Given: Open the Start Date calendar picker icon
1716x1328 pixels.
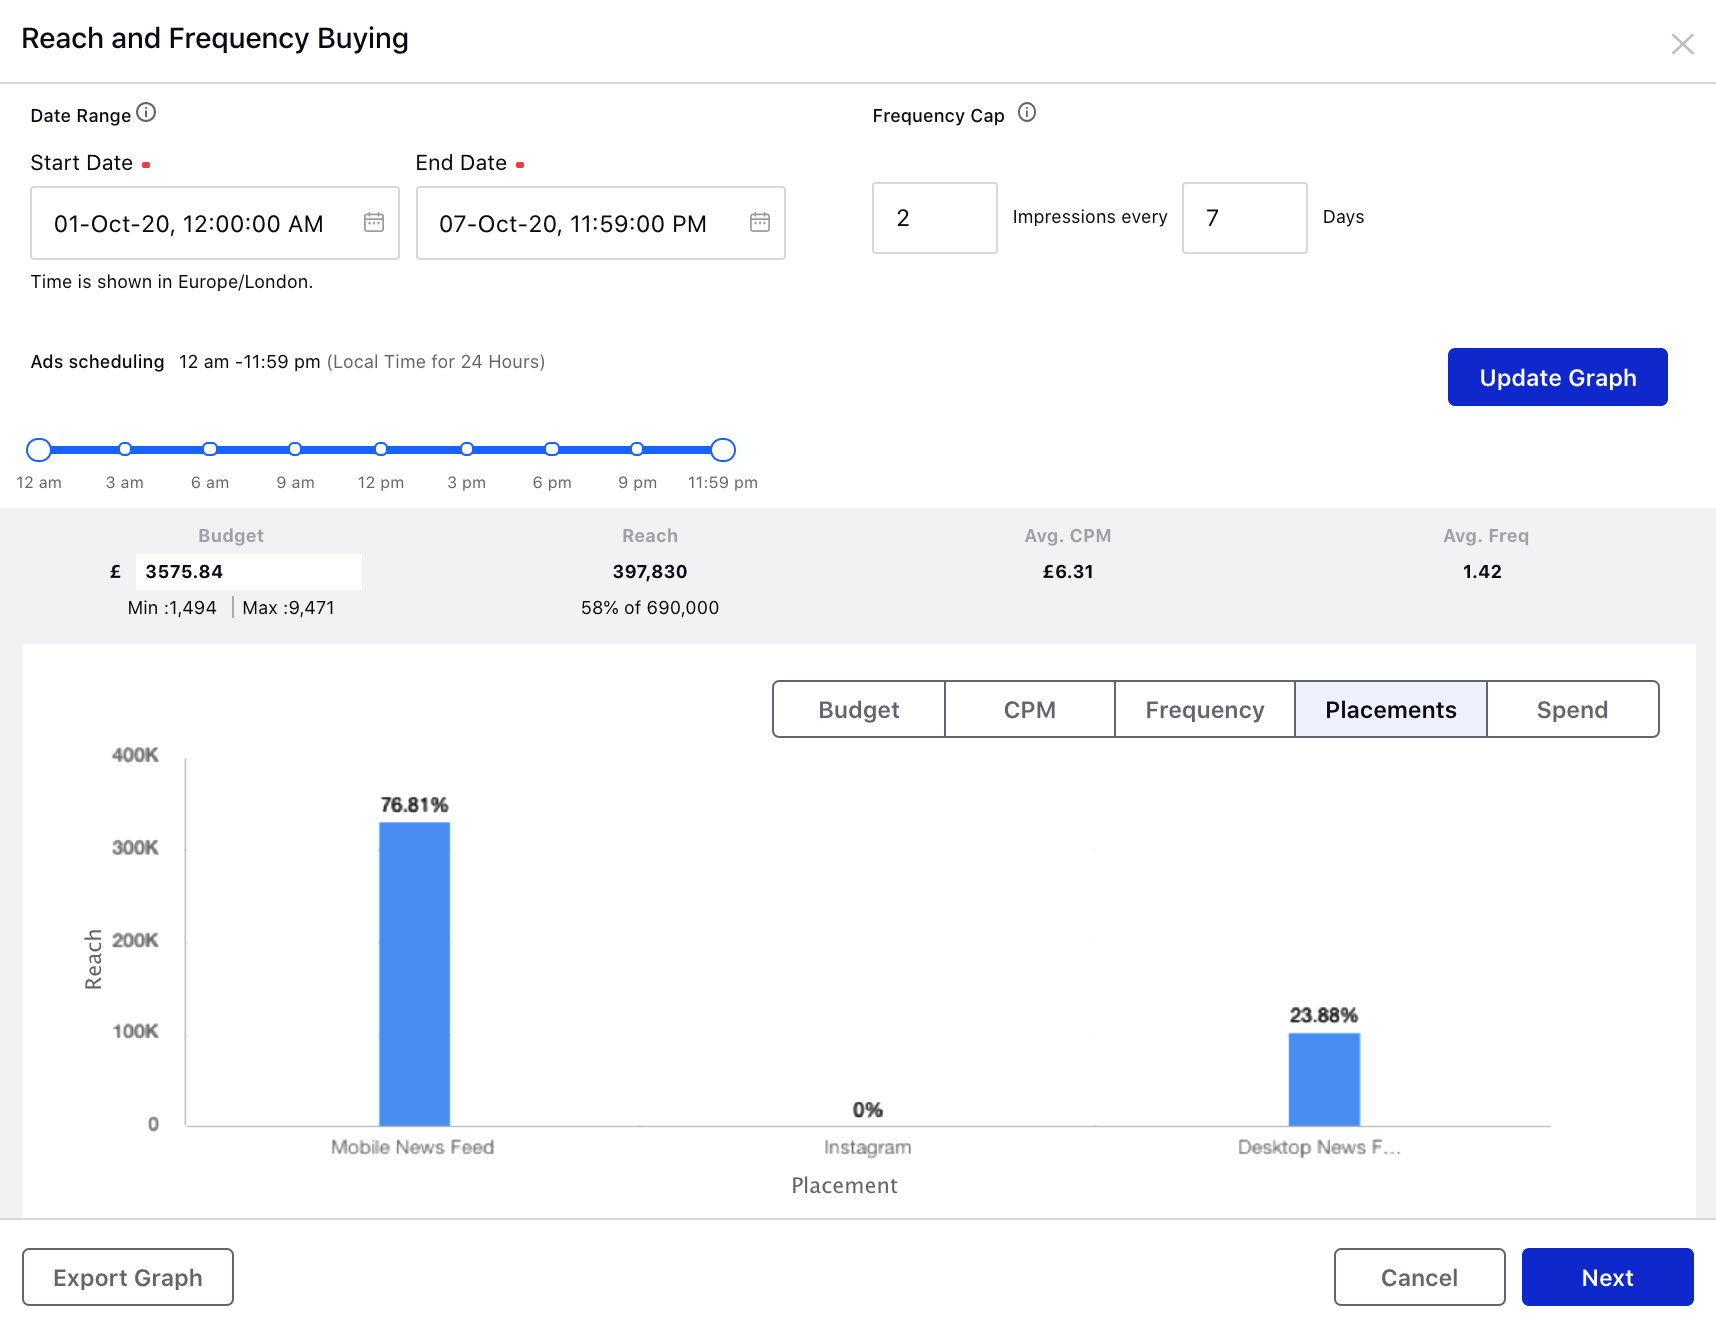Looking at the screenshot, I should point(374,222).
